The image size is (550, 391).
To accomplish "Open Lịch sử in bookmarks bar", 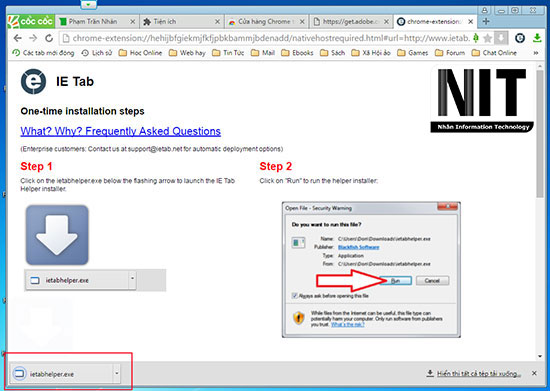I will [96, 53].
